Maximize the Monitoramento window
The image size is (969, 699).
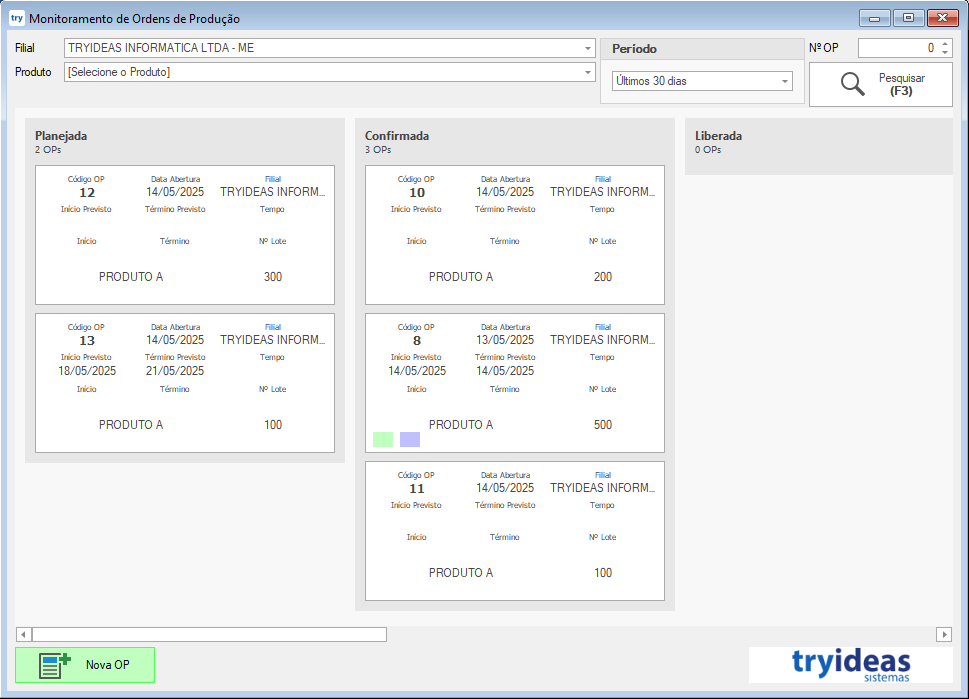(908, 18)
